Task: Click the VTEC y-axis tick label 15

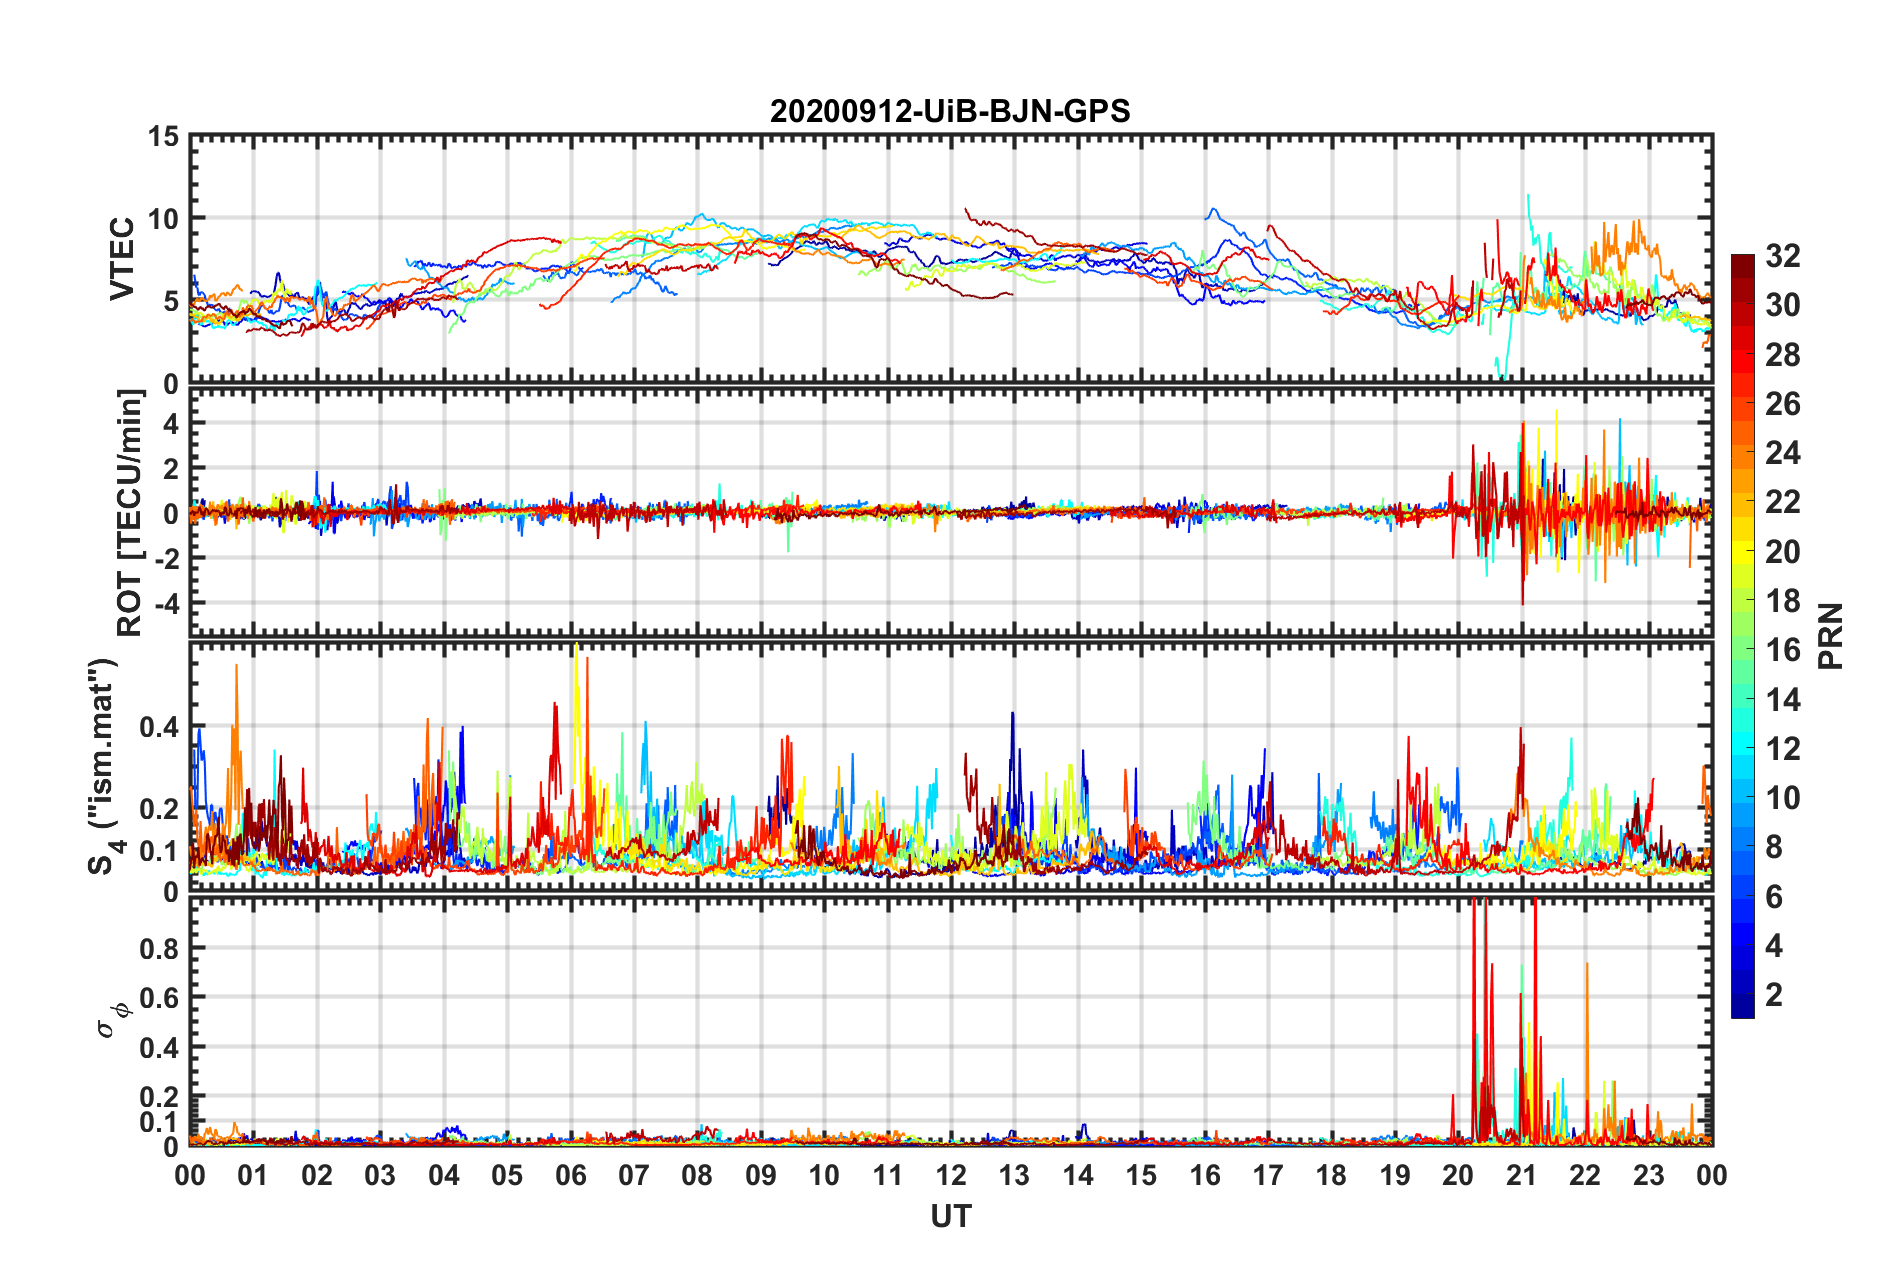Action: (164, 137)
